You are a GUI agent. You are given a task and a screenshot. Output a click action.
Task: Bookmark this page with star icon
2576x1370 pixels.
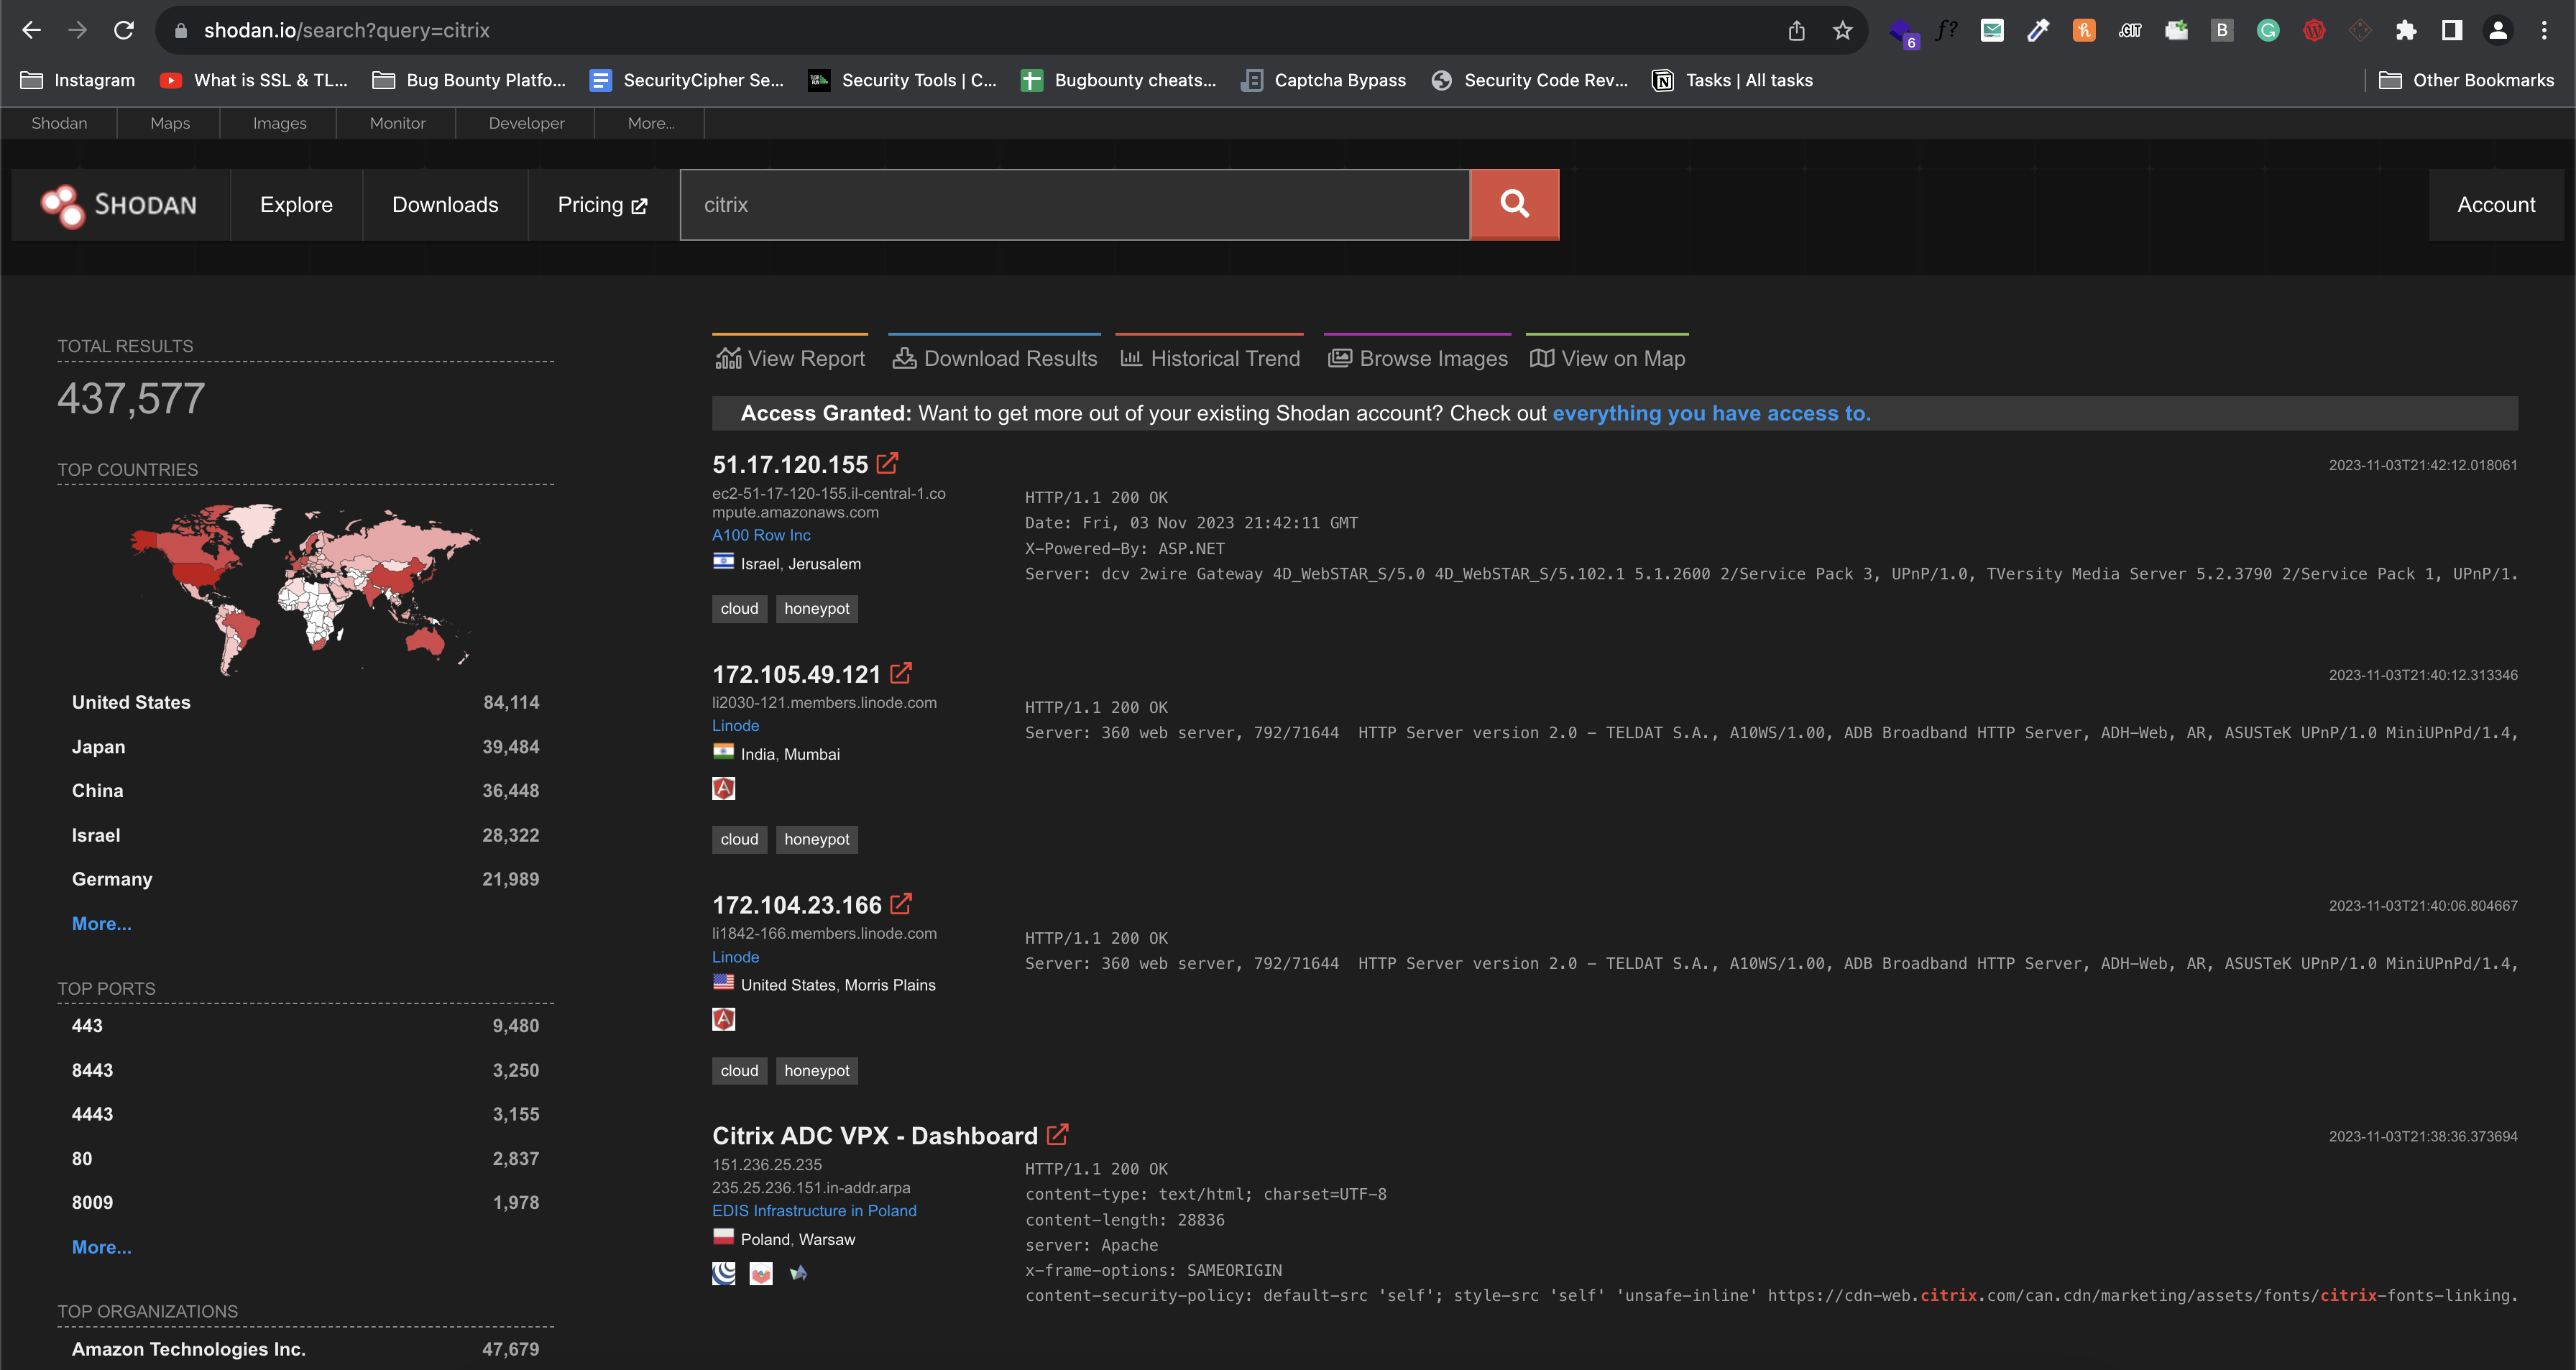coord(1842,30)
